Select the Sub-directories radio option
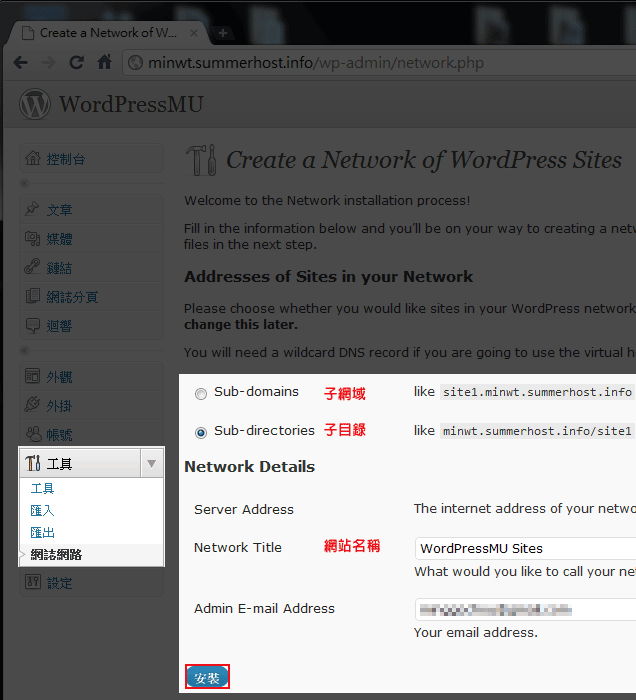Image resolution: width=636 pixels, height=700 pixels. coord(201,433)
